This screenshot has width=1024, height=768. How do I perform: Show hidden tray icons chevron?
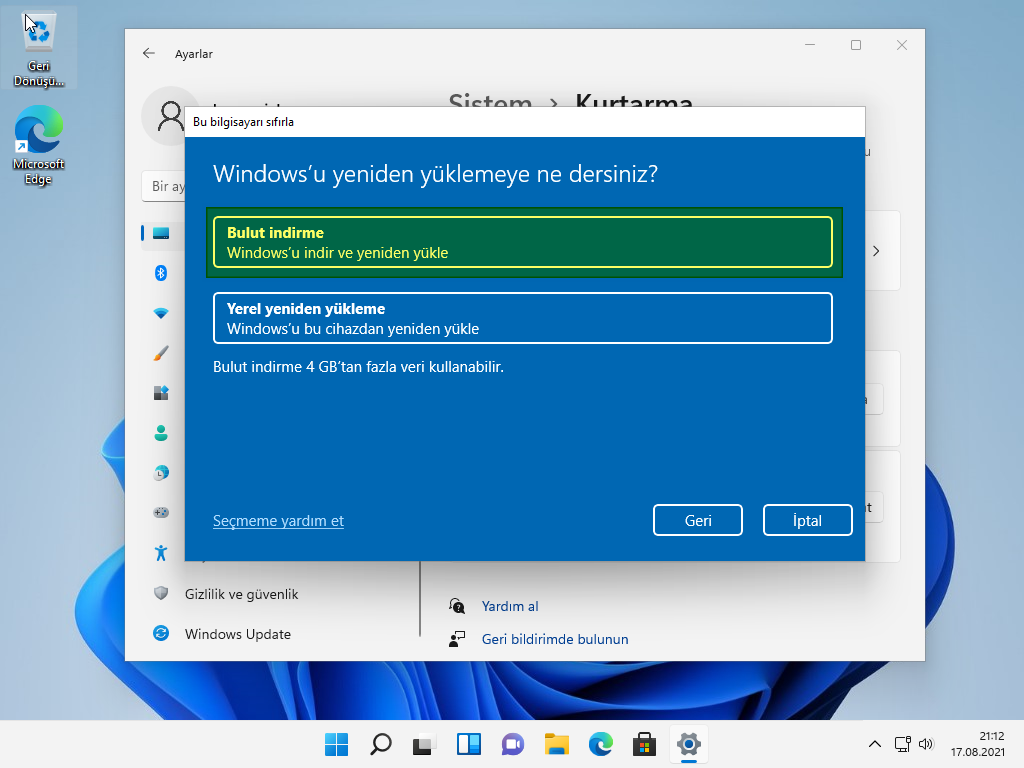[875, 744]
